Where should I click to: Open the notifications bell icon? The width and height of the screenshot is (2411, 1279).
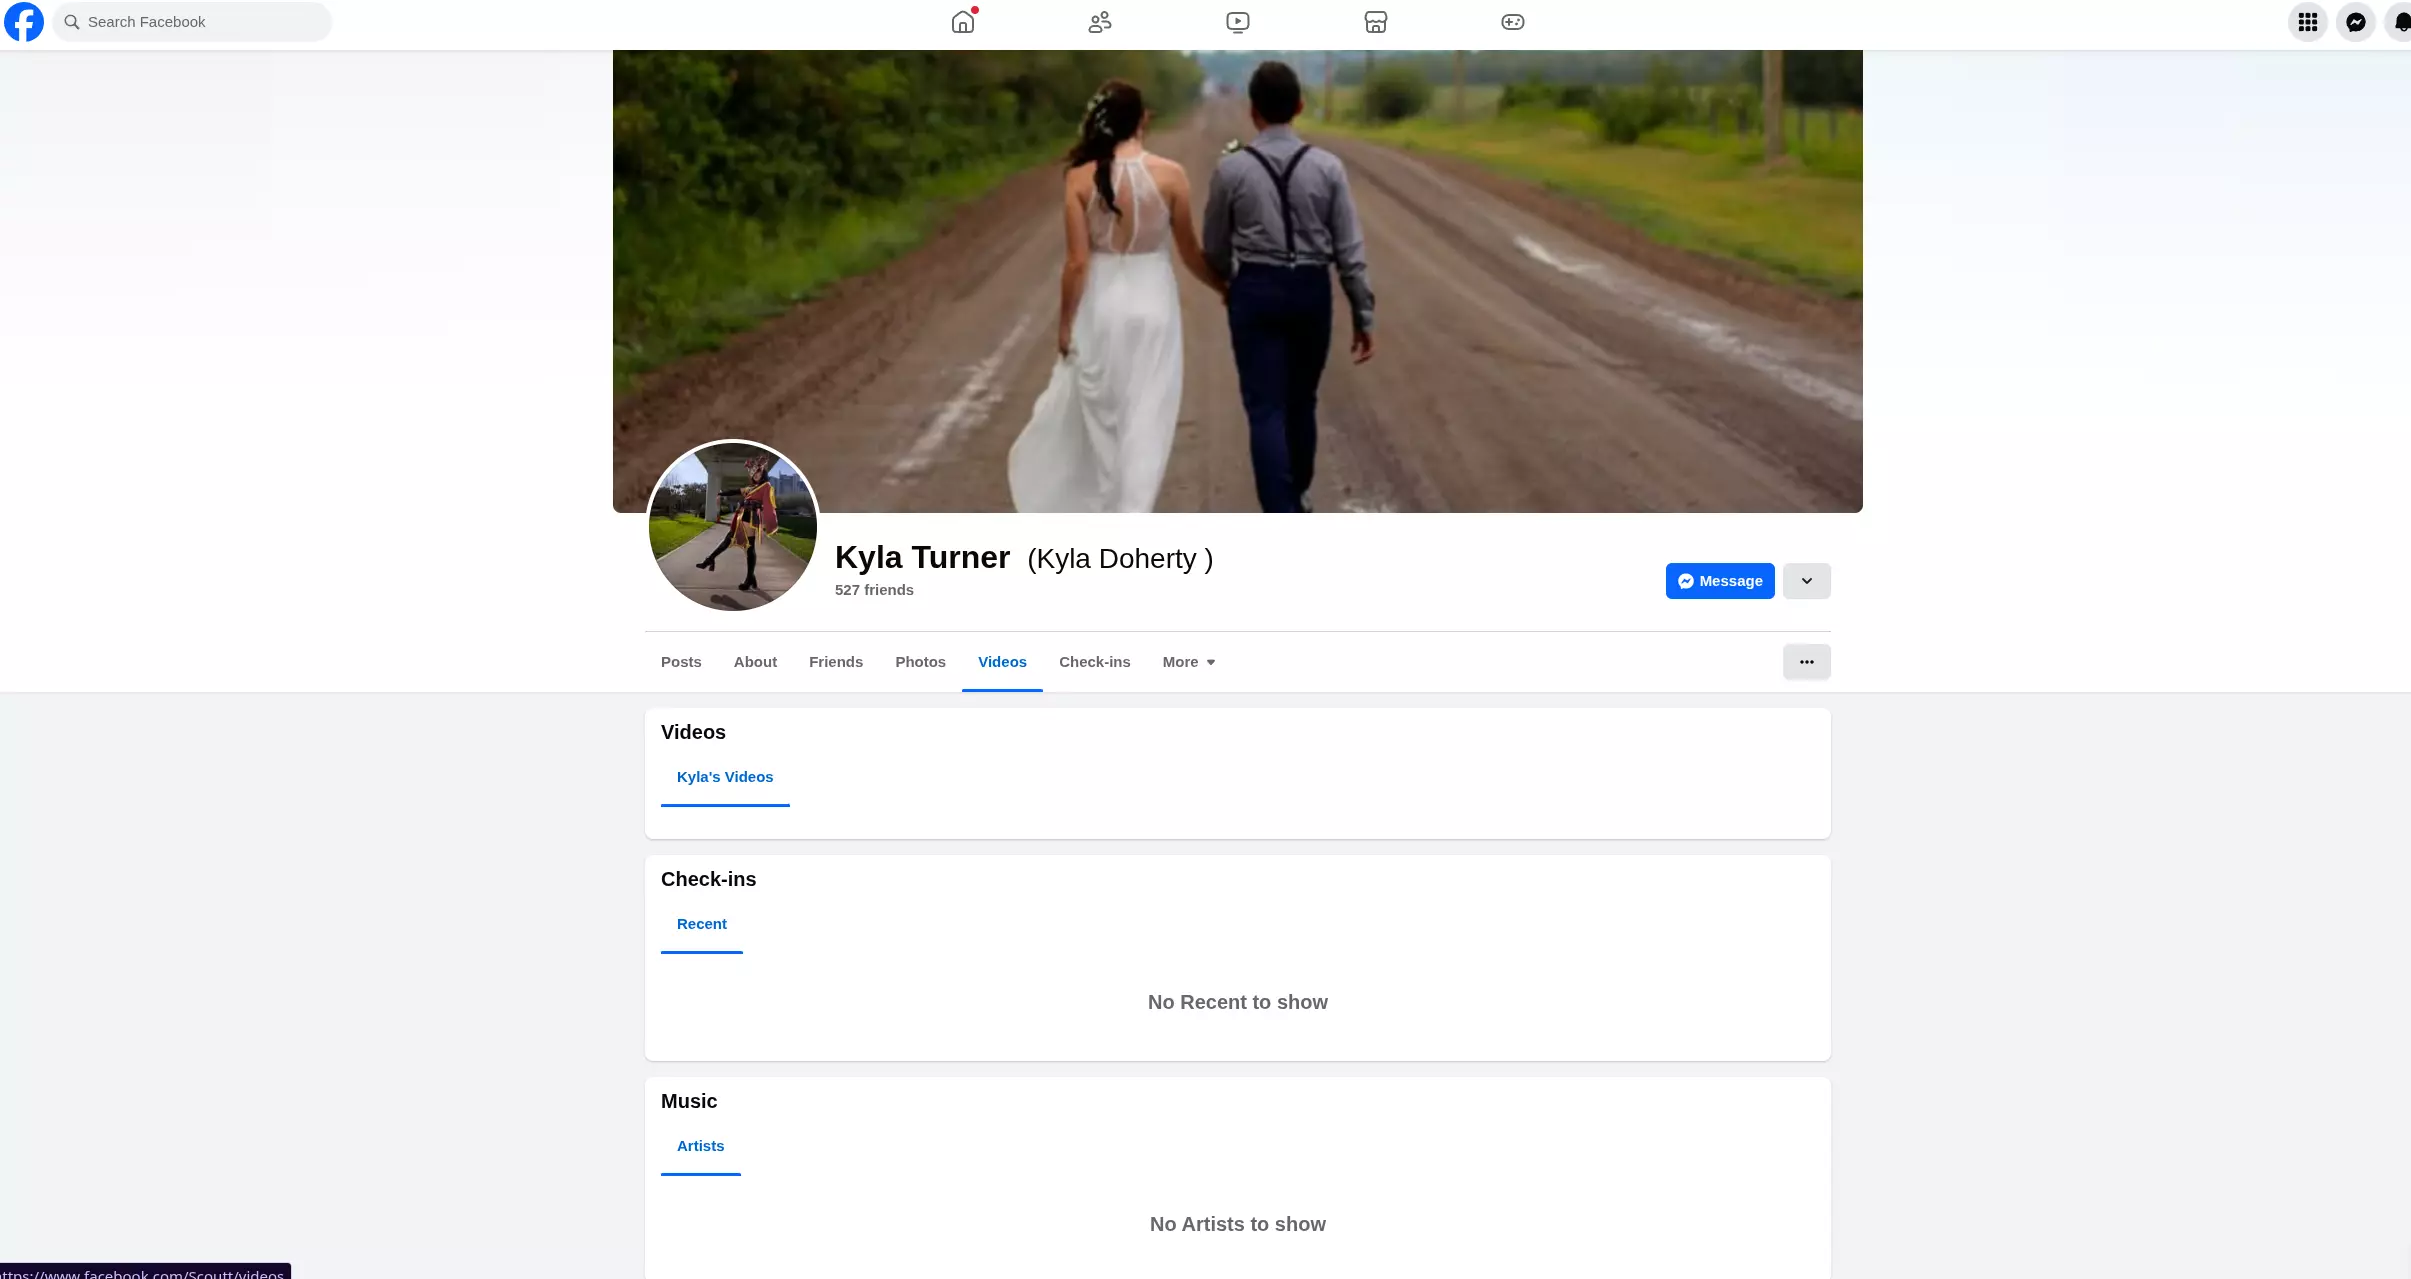2400,22
